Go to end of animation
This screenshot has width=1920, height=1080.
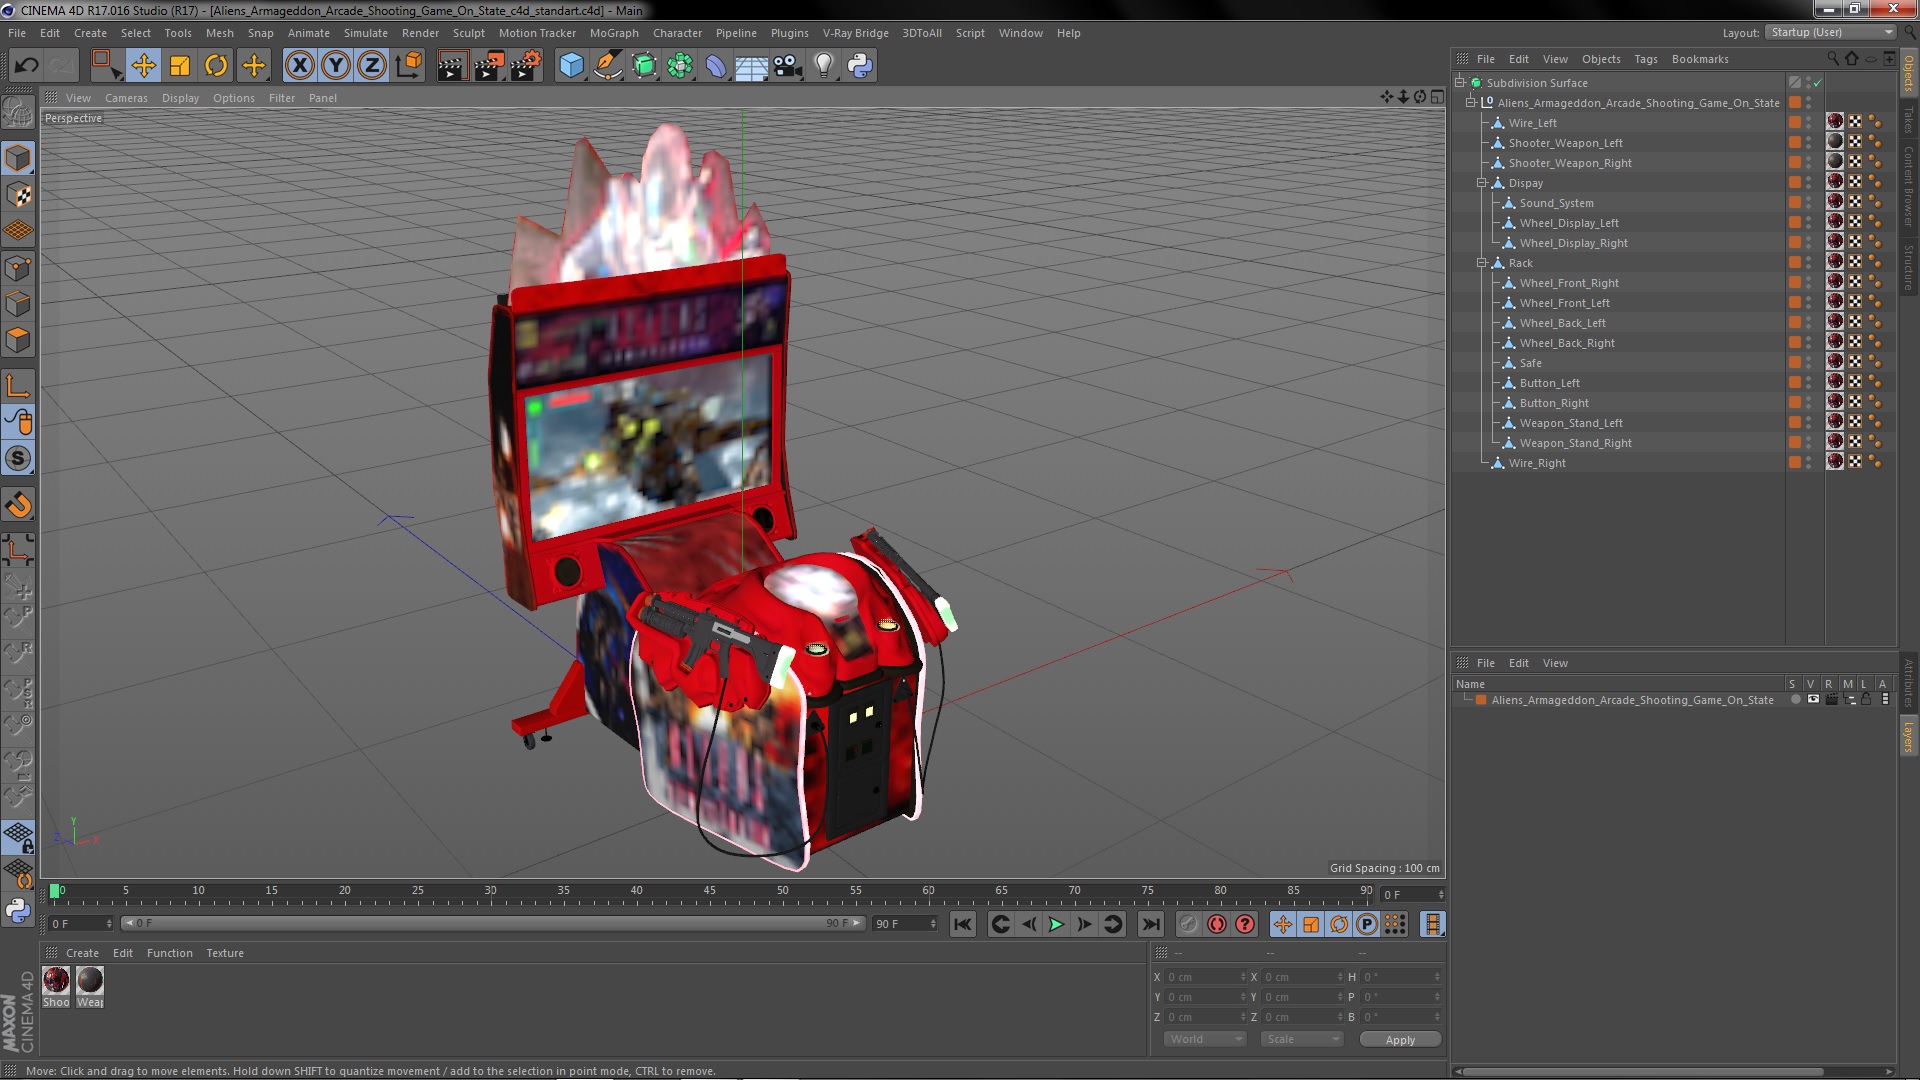tap(1151, 924)
